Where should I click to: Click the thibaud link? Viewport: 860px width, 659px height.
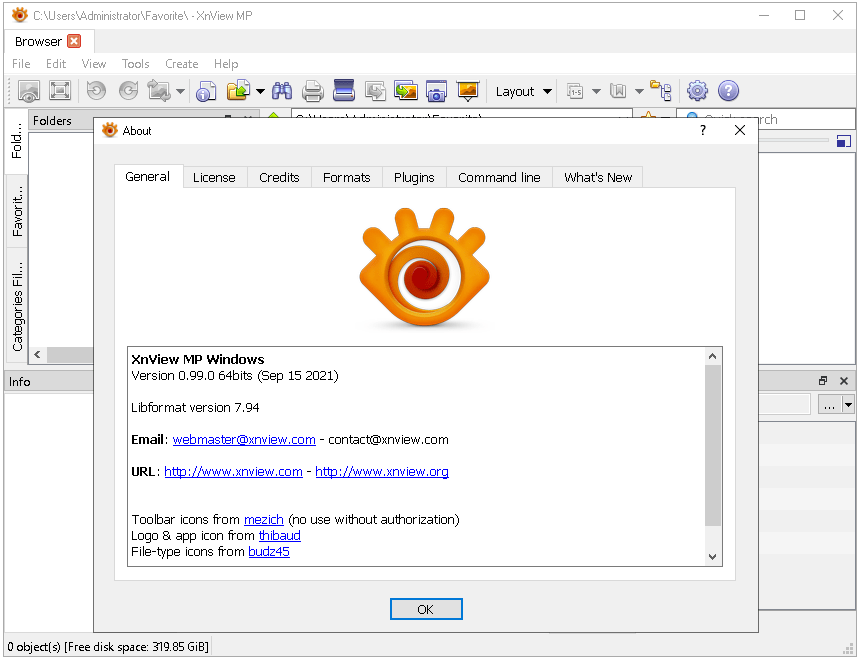pyautogui.click(x=280, y=535)
